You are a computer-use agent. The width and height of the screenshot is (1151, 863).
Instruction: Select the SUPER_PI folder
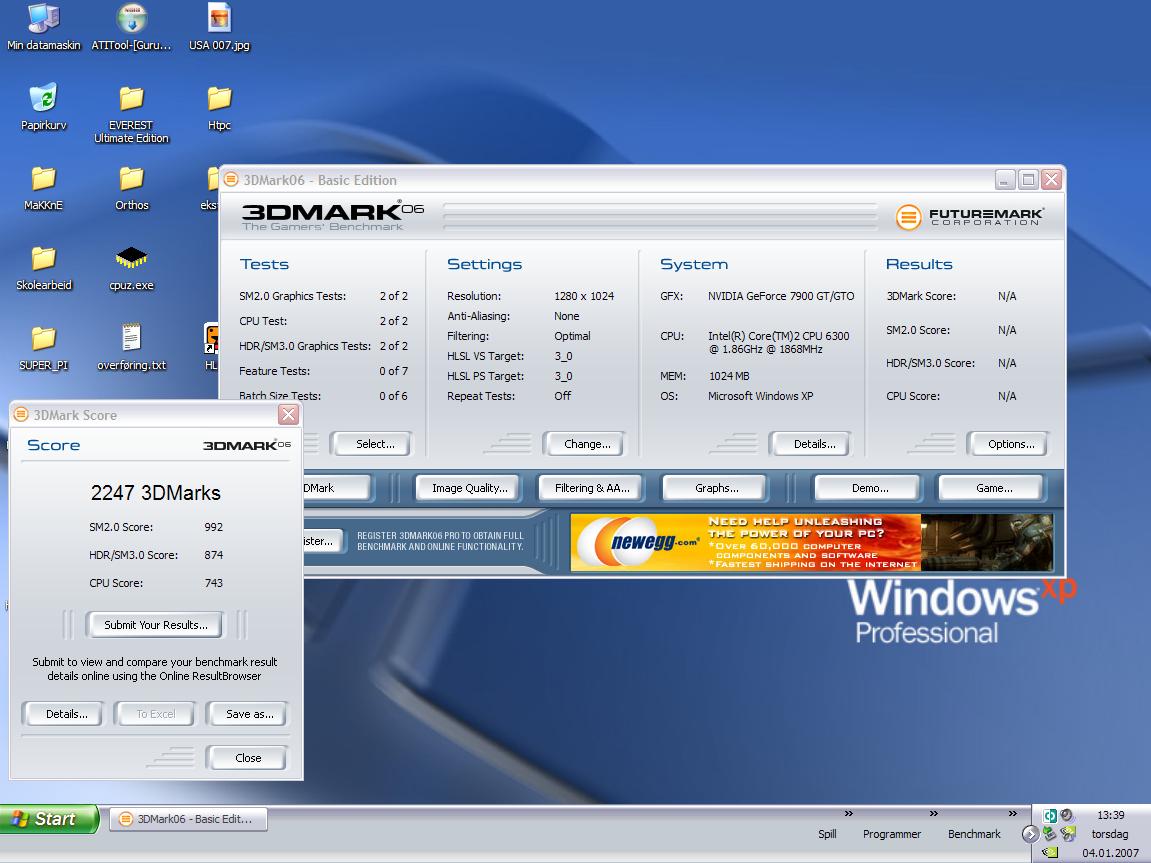click(43, 348)
